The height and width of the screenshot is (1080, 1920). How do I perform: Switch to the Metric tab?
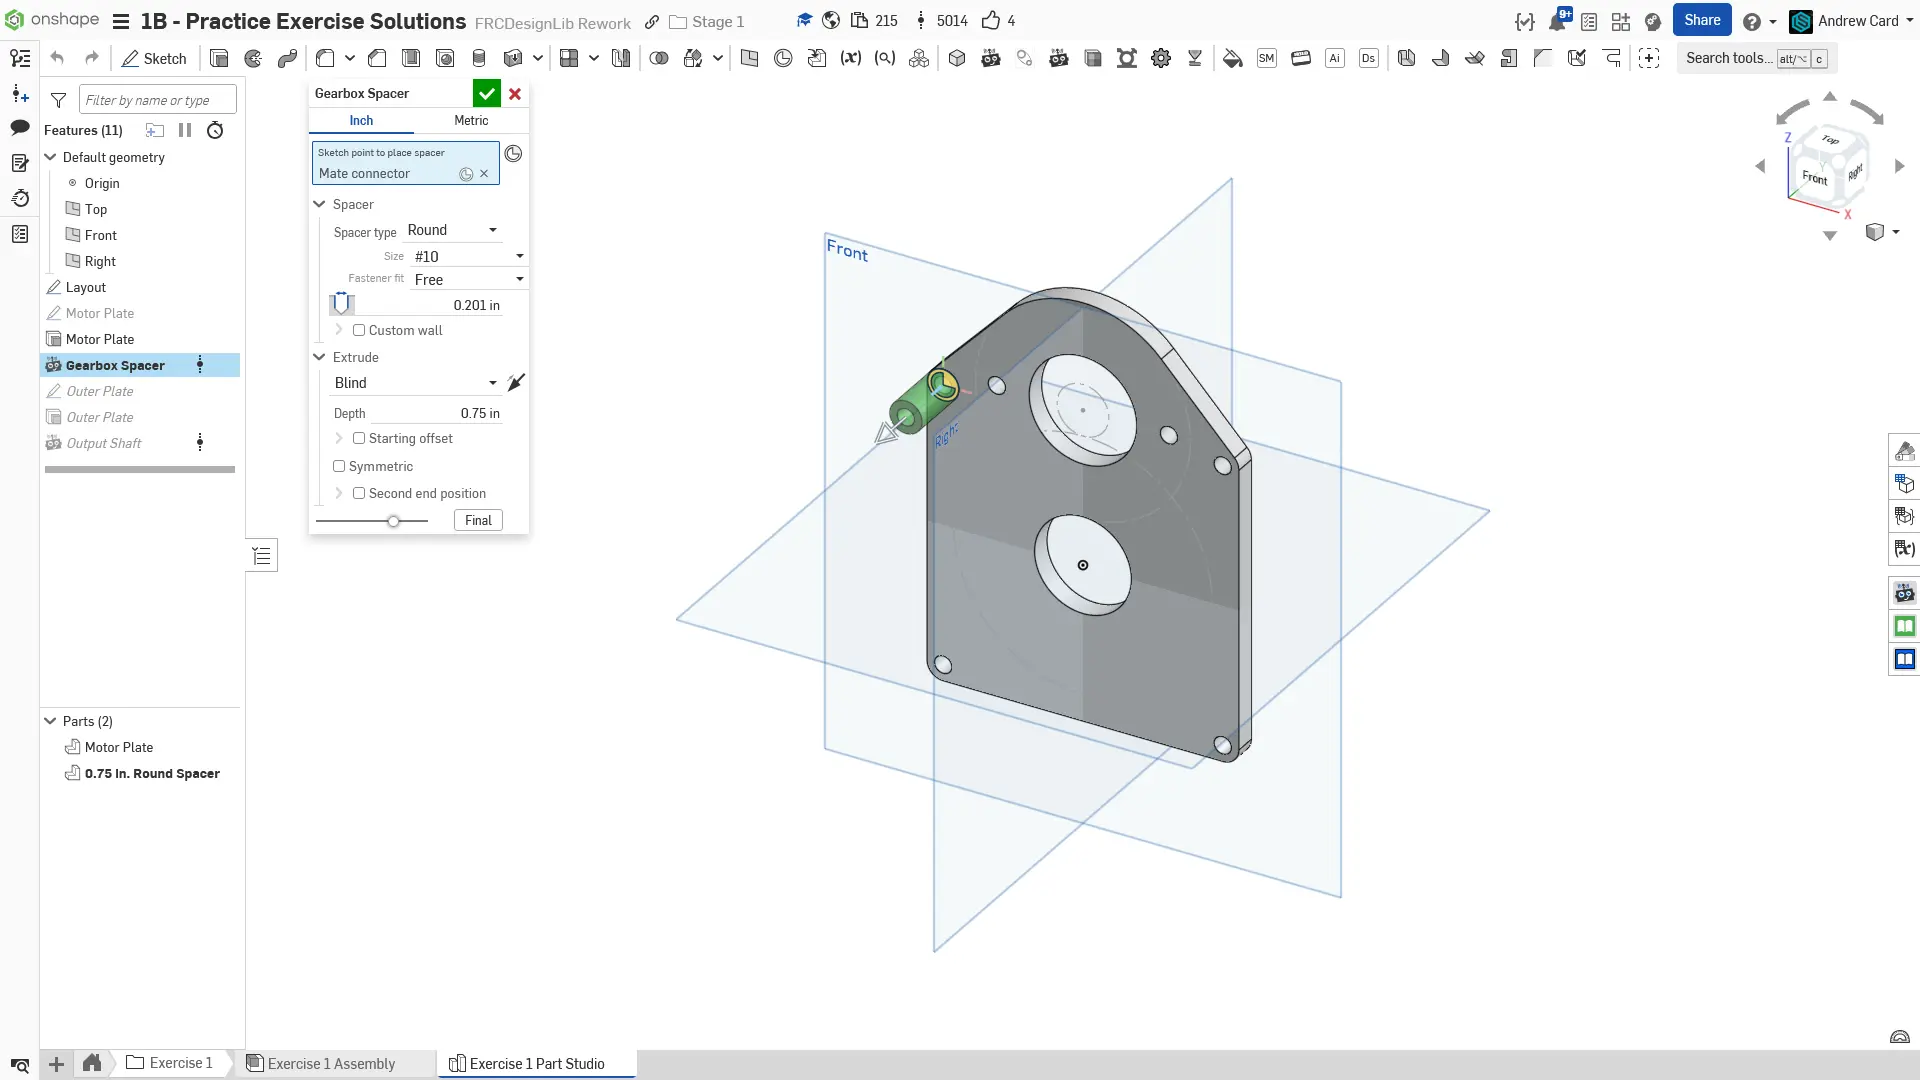[x=471, y=120]
